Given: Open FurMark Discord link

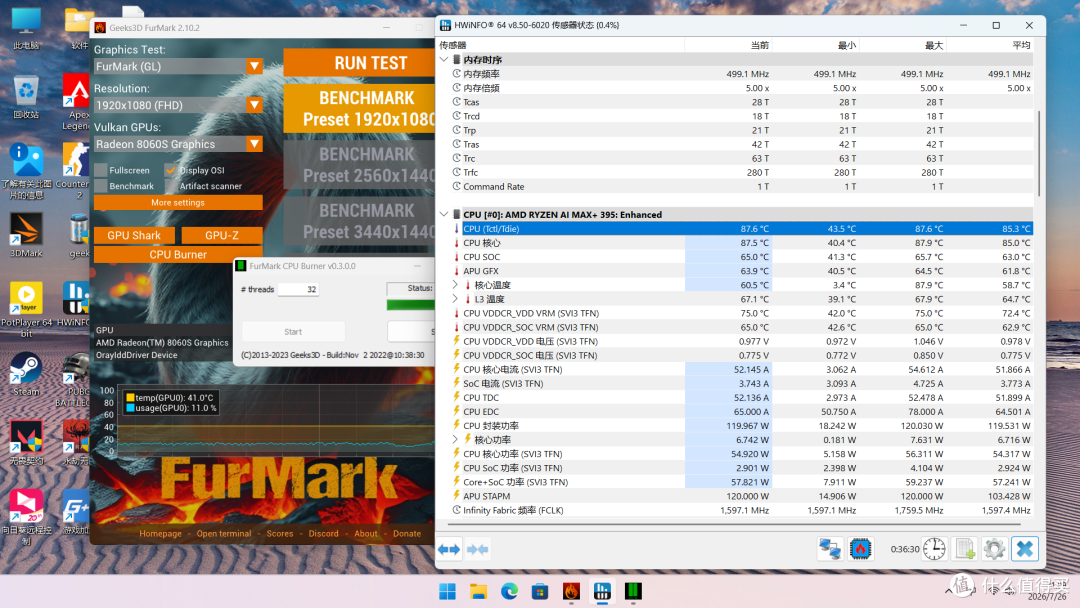Looking at the screenshot, I should coord(324,534).
